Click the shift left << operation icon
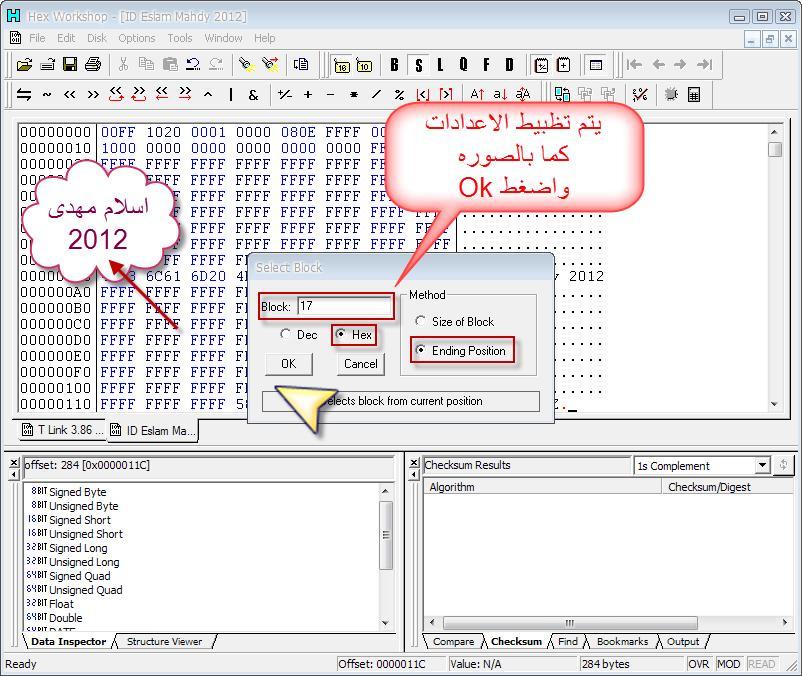 [70, 95]
